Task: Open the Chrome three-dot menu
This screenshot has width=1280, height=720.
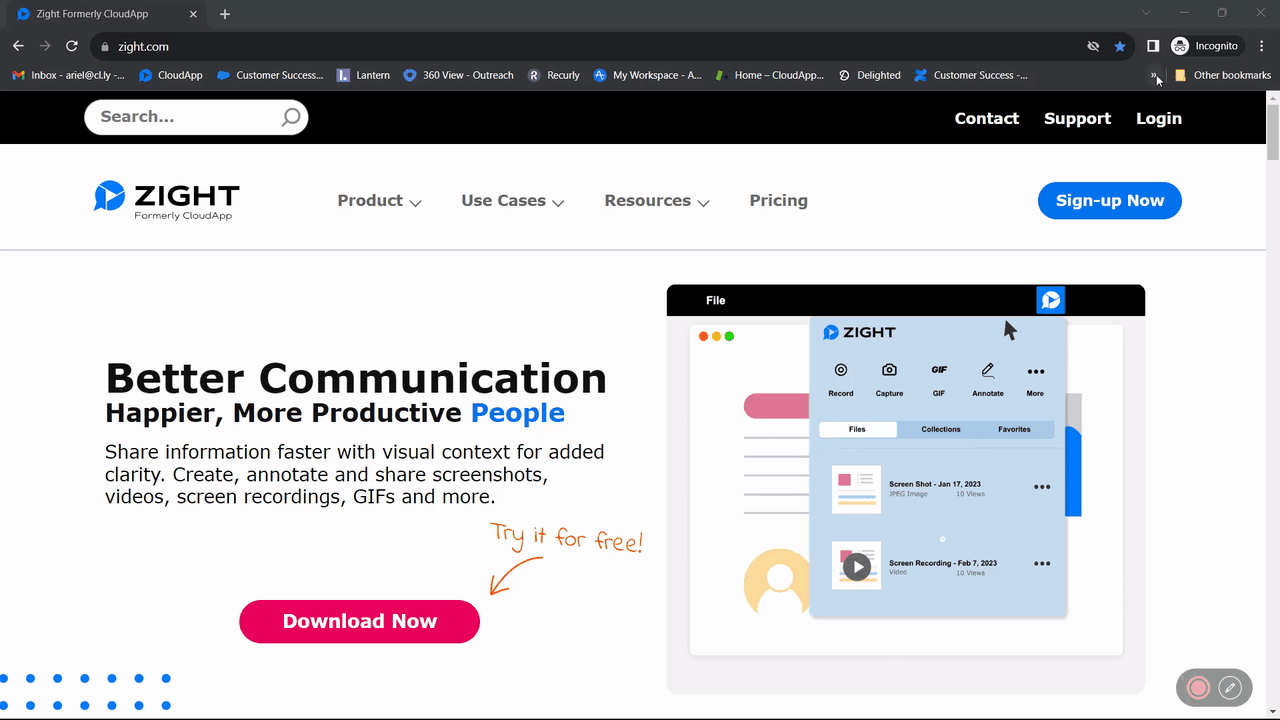Action: pyautogui.click(x=1262, y=46)
